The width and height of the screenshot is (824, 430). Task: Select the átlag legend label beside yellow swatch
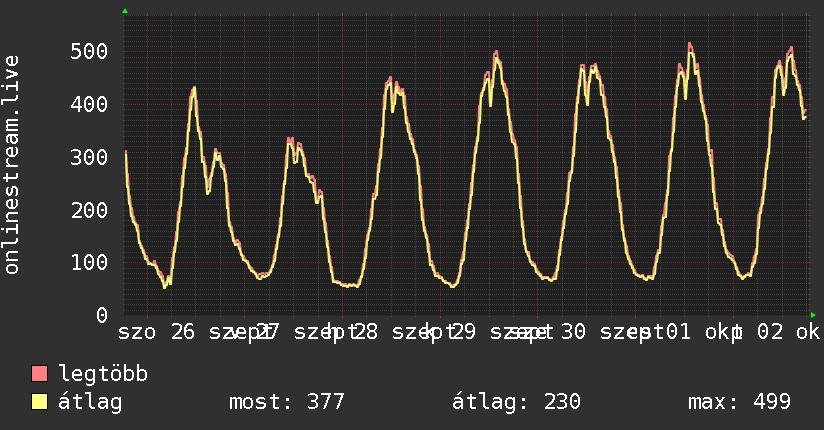(x=90, y=402)
